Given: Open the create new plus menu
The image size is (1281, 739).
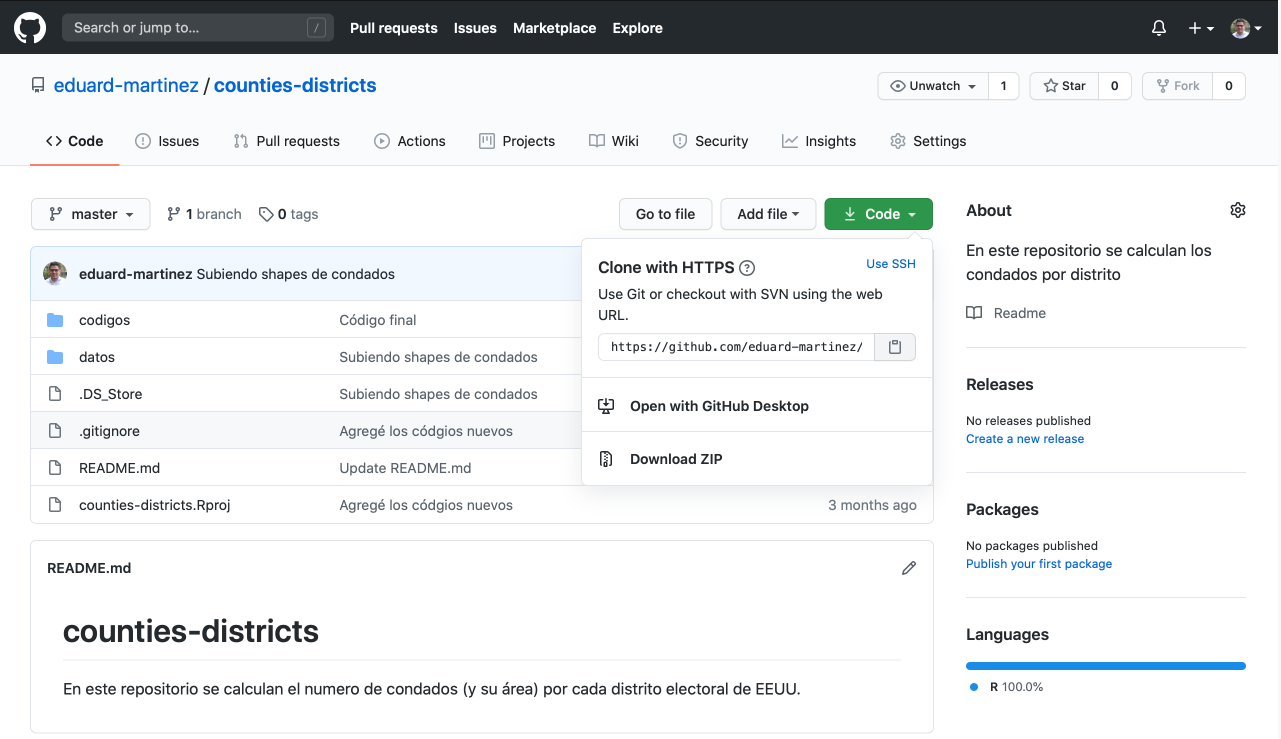Looking at the screenshot, I should coord(1201,28).
